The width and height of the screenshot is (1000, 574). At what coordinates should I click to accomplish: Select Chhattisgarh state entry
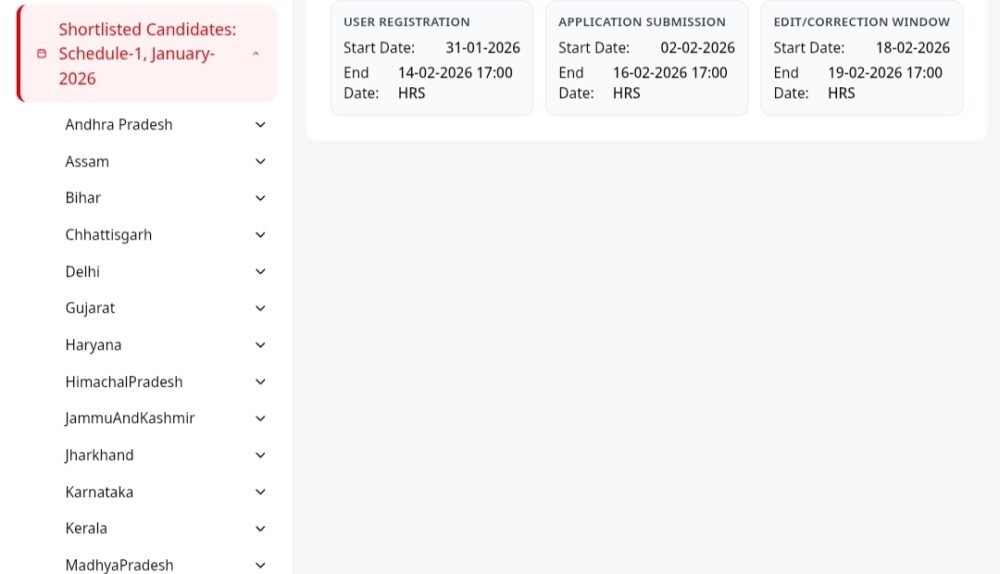pyautogui.click(x=108, y=235)
